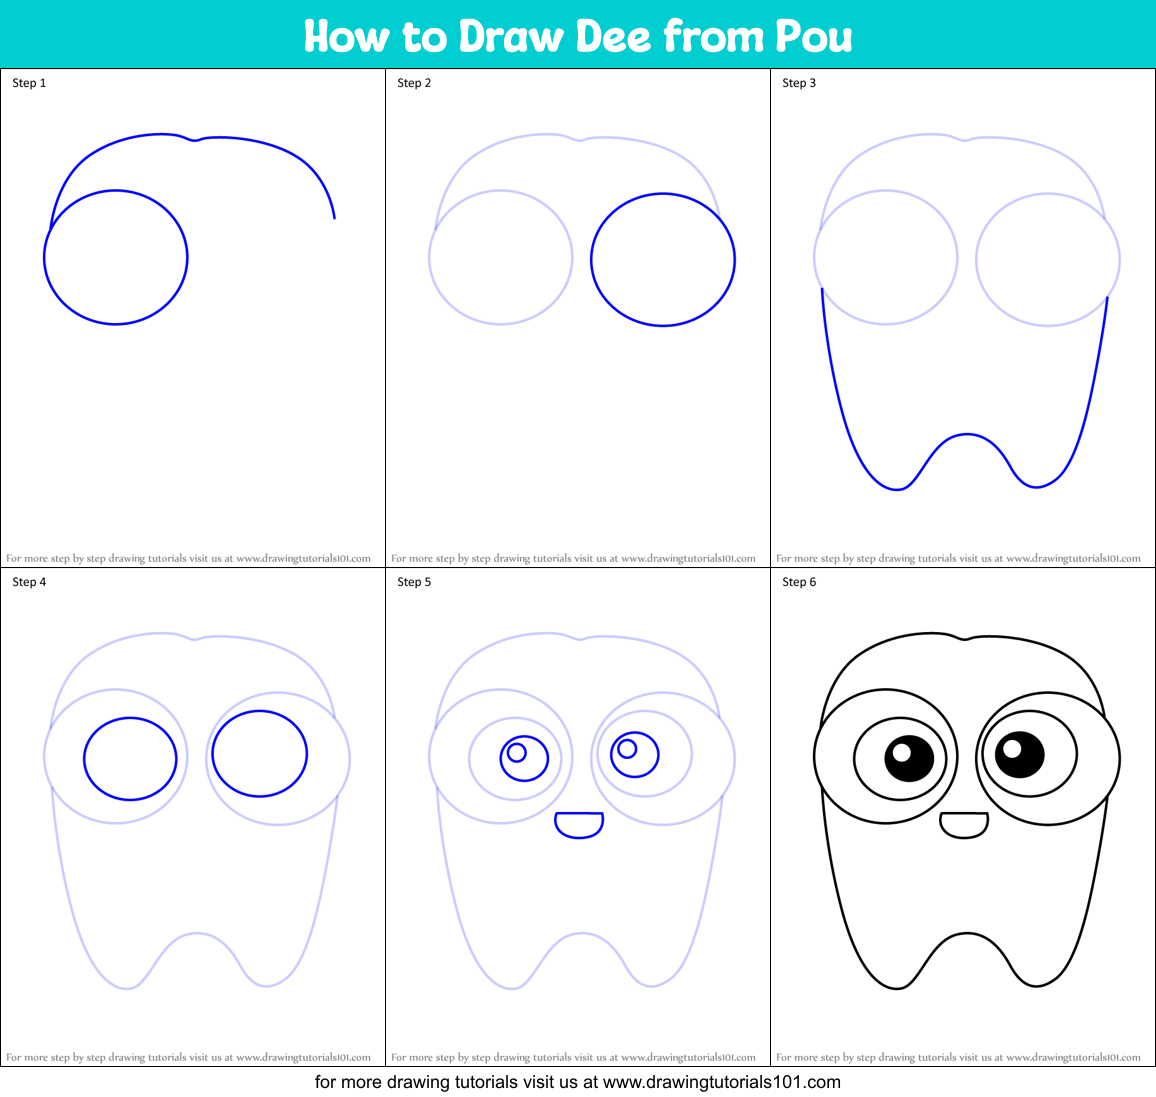Click the Step 4 panel label
This screenshot has width=1156, height=1097.
click(28, 581)
